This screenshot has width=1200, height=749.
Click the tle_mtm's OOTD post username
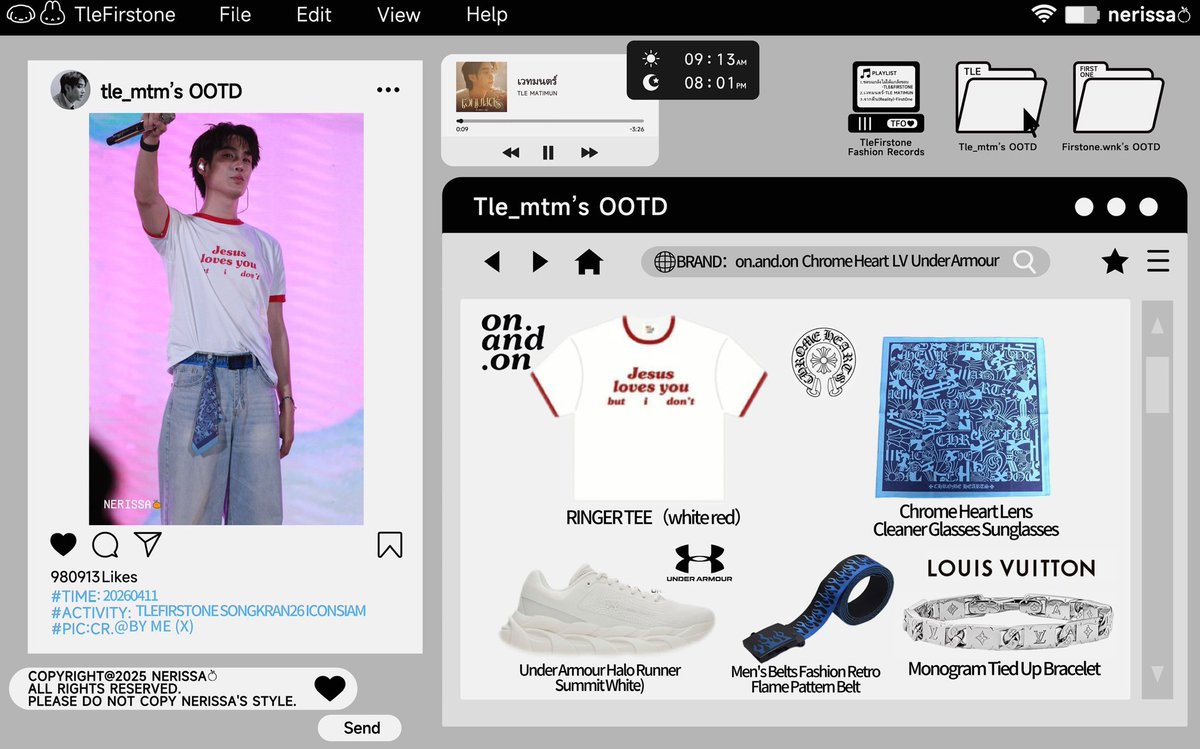point(171,91)
